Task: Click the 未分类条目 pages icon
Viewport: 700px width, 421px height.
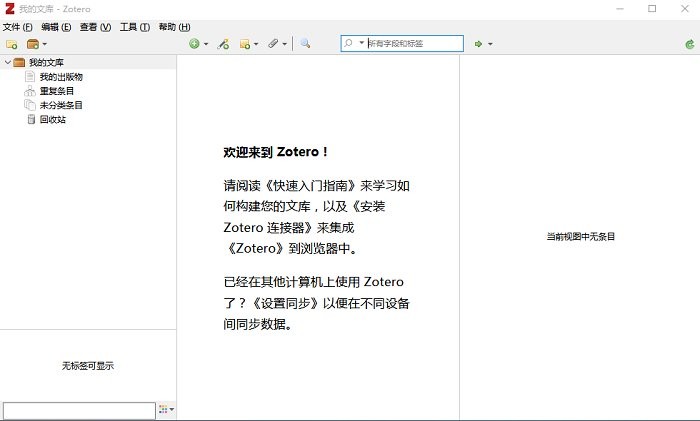Action: click(x=30, y=105)
